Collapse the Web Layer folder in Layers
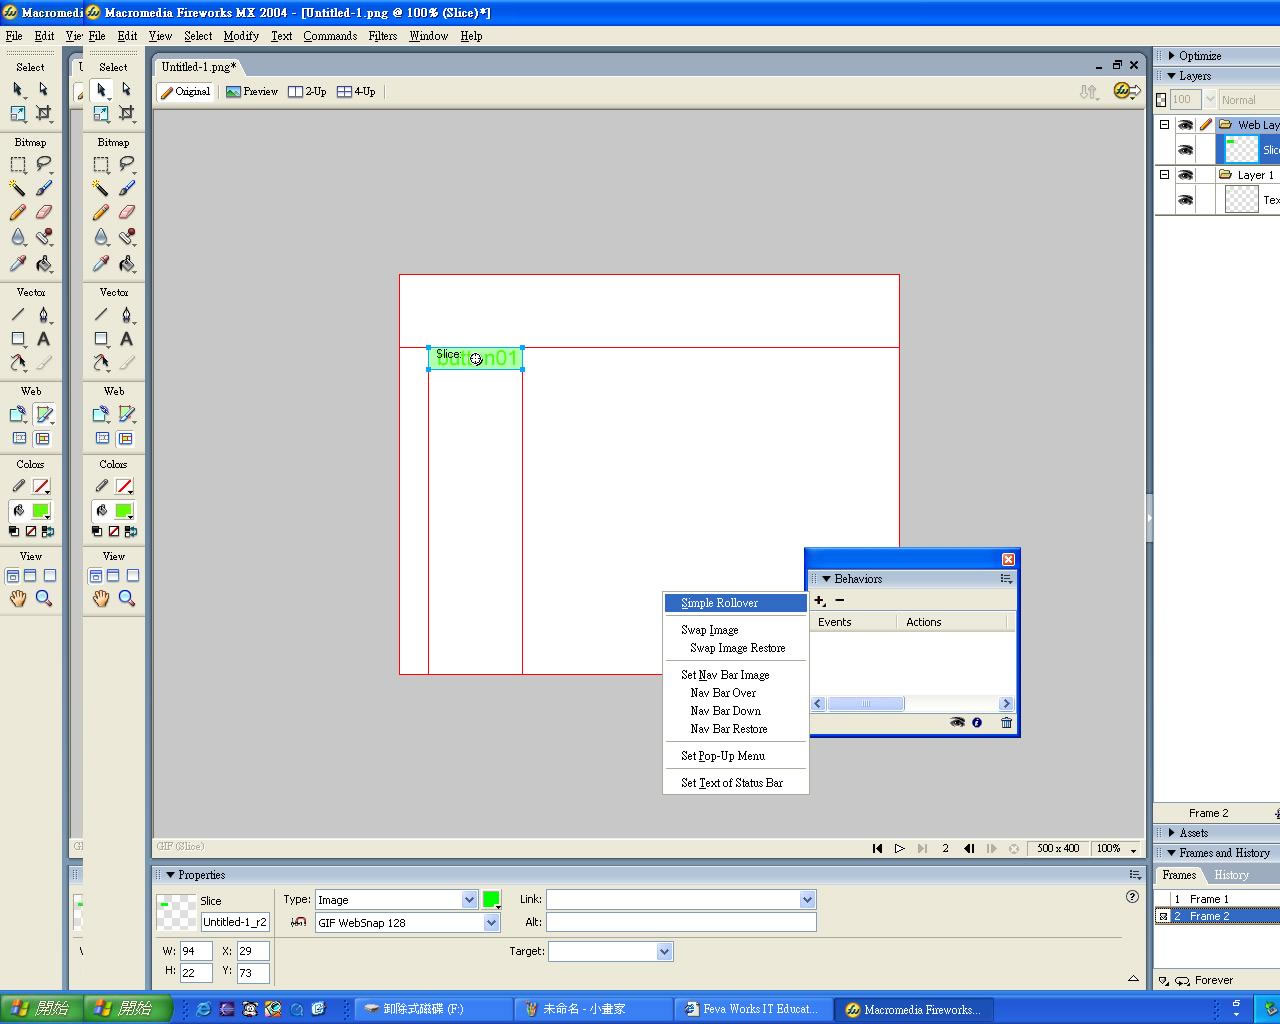 point(1164,125)
